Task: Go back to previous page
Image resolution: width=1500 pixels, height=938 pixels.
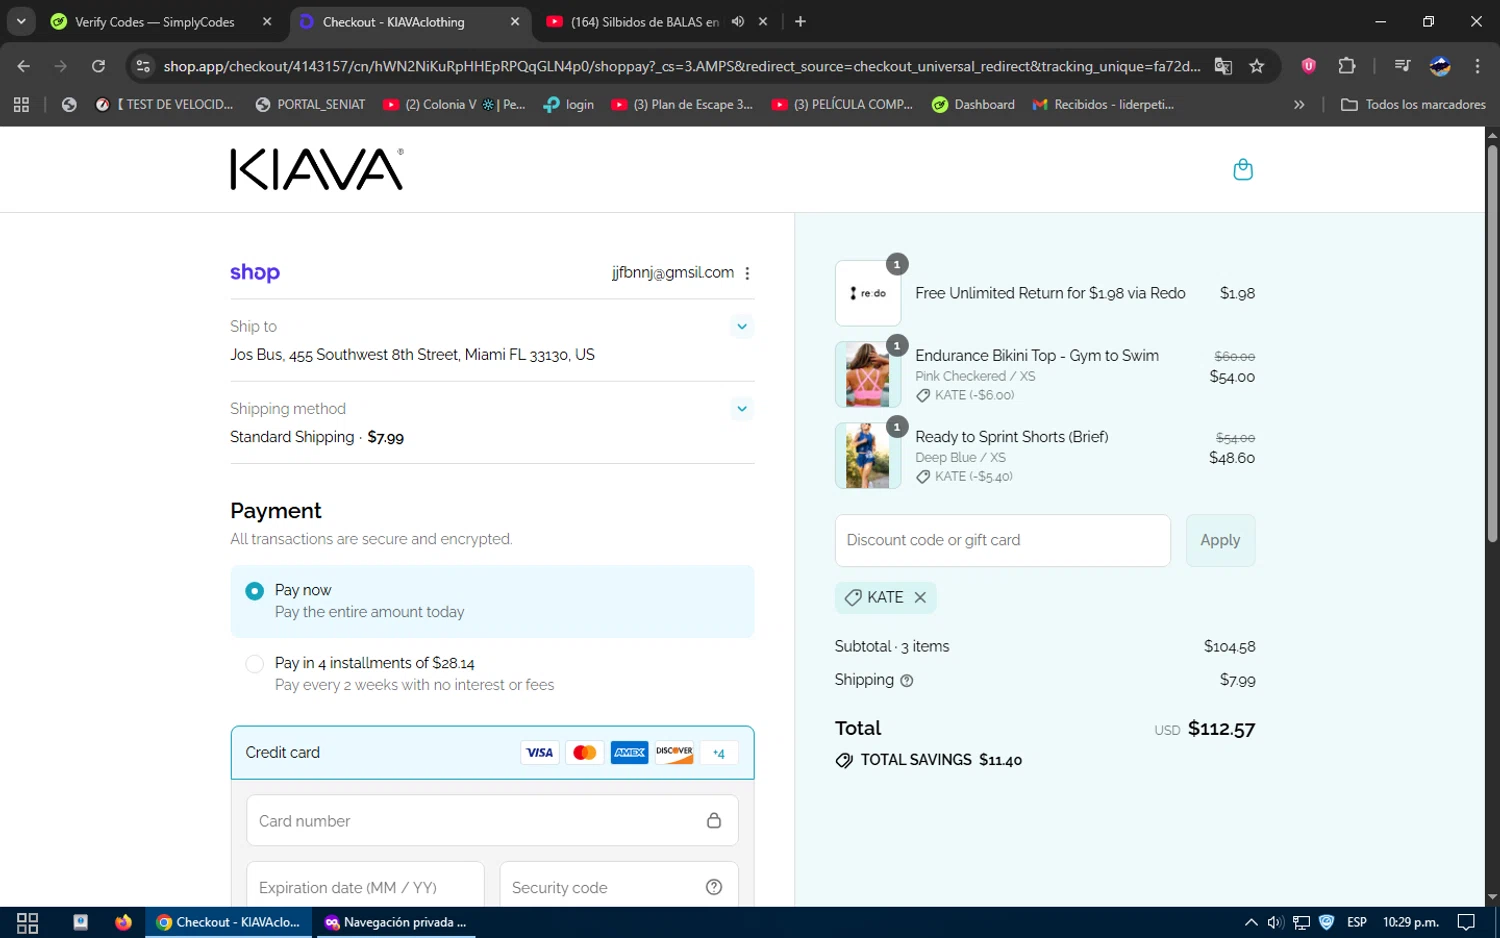Action: click(24, 66)
